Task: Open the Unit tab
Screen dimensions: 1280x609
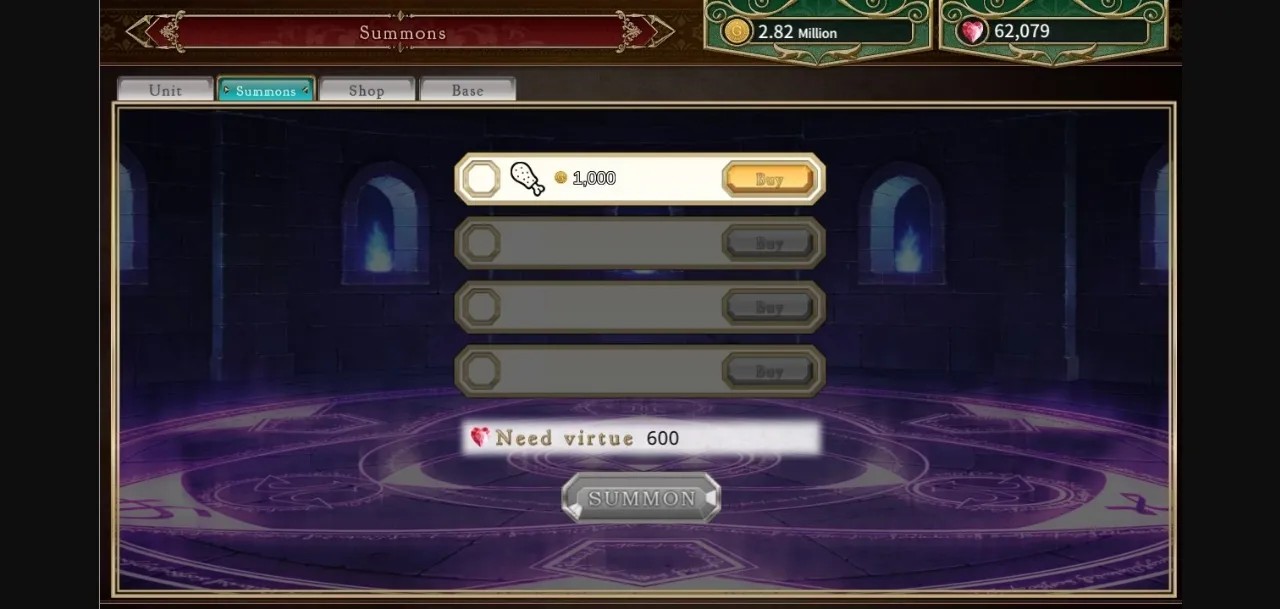Action: (165, 90)
